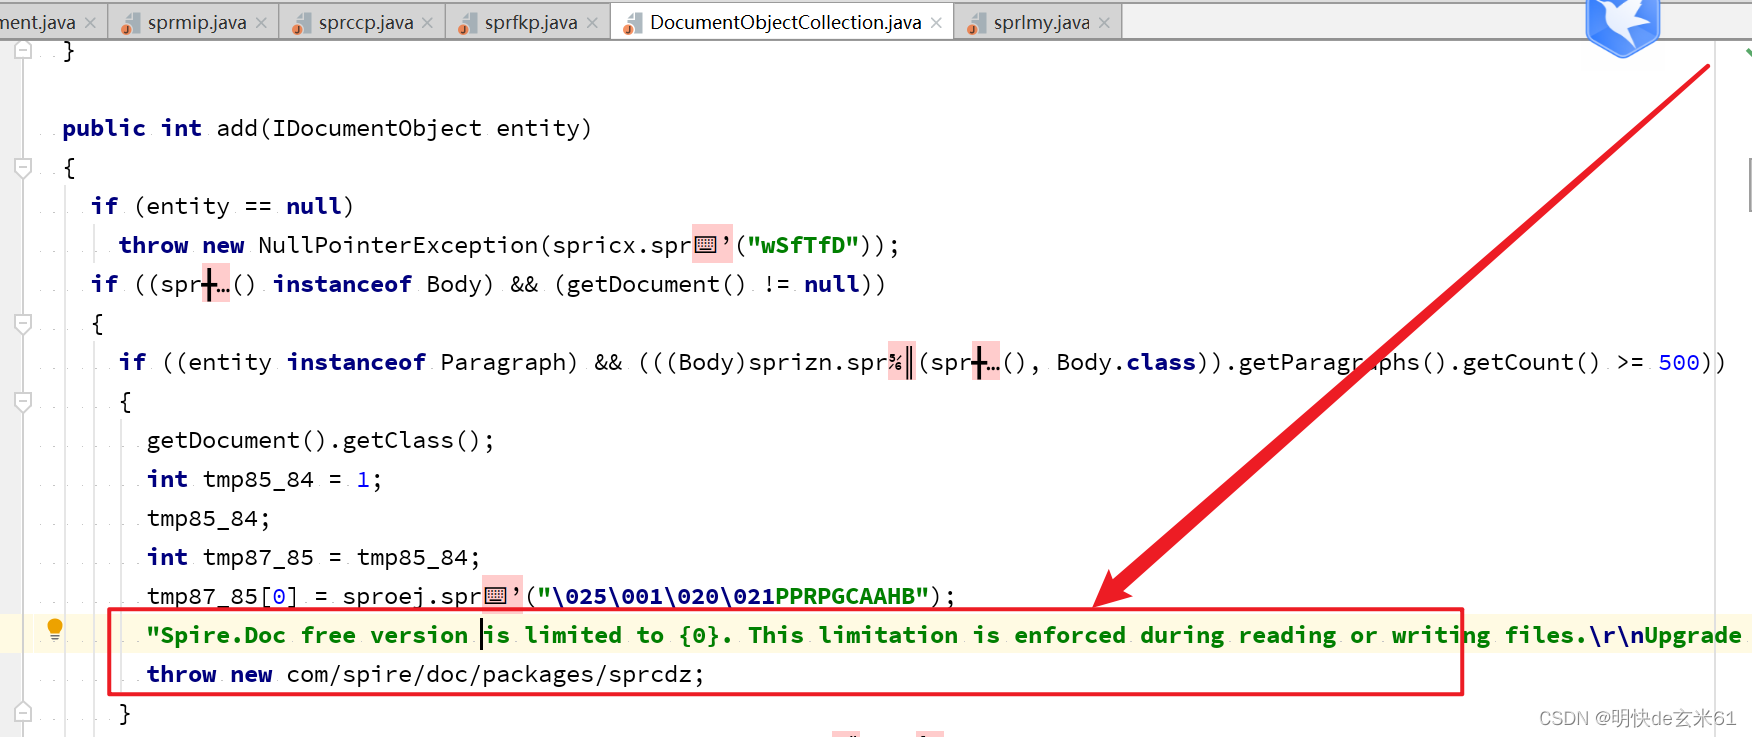Click the blue bird overlay icon
Screen dimensions: 1752x737
tap(1622, 25)
